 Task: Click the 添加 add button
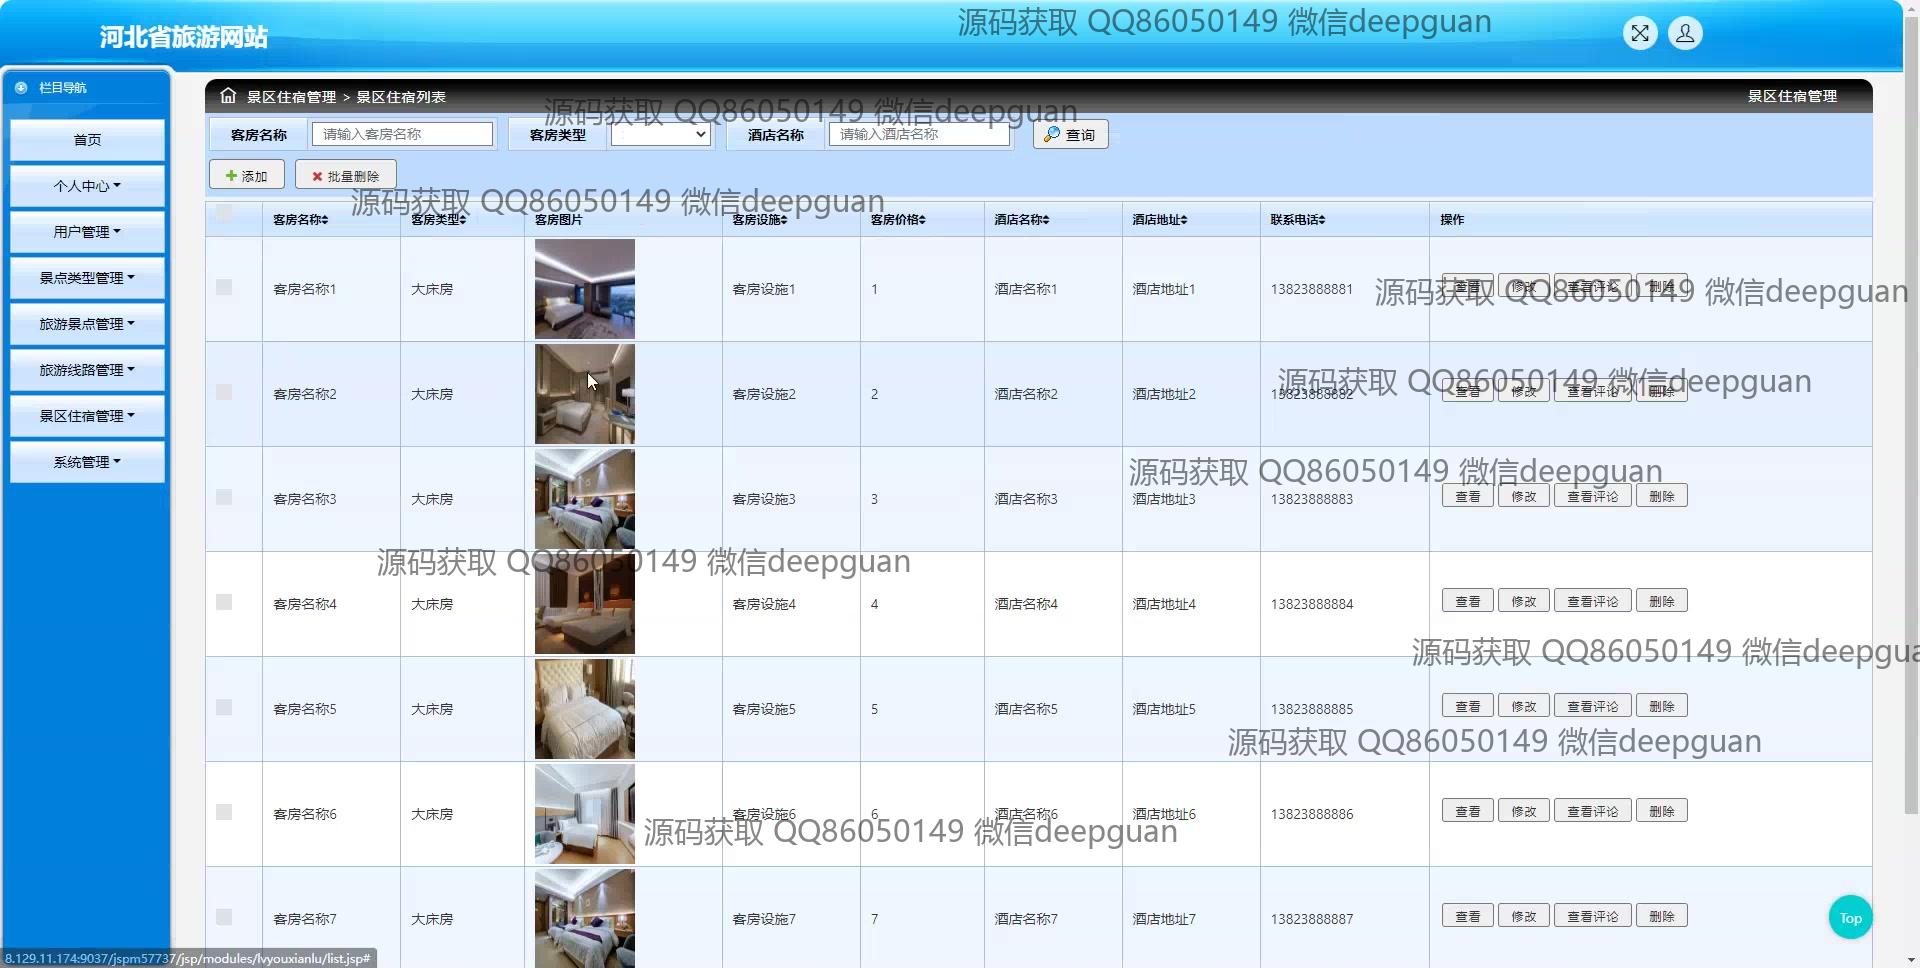pyautogui.click(x=247, y=176)
